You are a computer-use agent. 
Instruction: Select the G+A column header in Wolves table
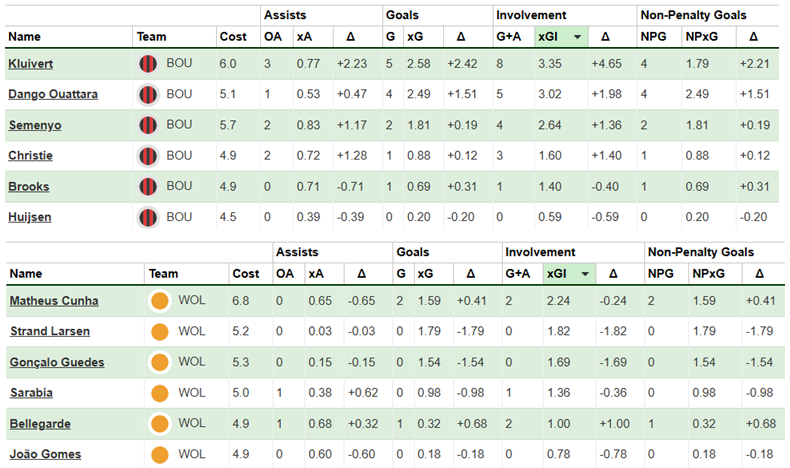click(519, 273)
